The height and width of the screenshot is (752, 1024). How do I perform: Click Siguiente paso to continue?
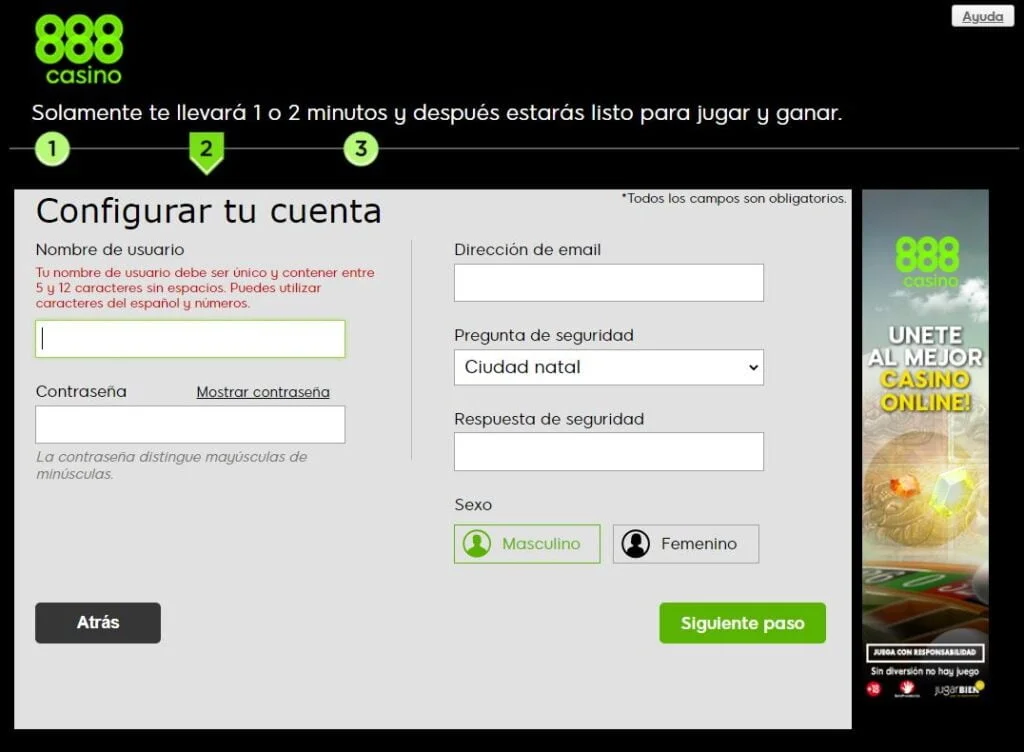point(742,623)
